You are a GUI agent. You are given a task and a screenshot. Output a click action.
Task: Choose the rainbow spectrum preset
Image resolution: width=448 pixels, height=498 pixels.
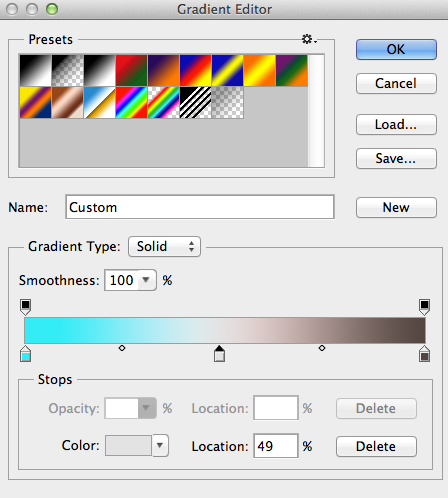[131, 103]
